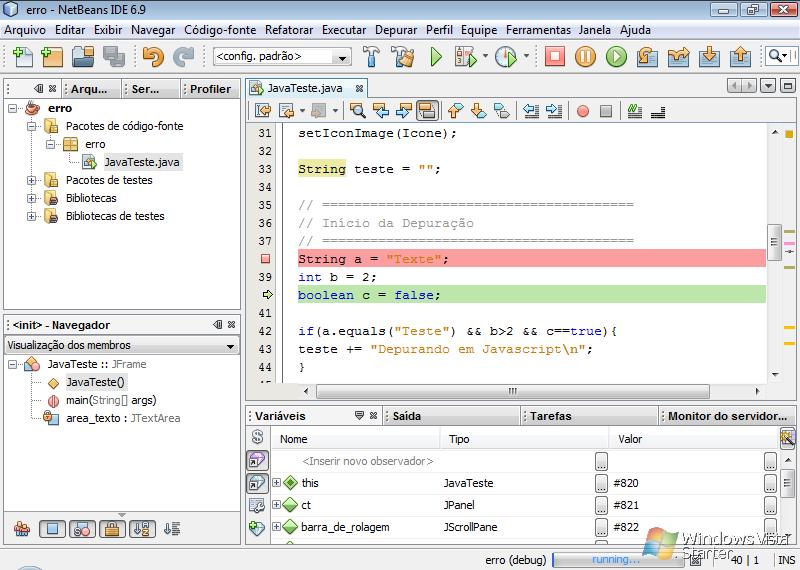
Task: Click the Step Into down-arrow icon
Action: click(x=709, y=56)
